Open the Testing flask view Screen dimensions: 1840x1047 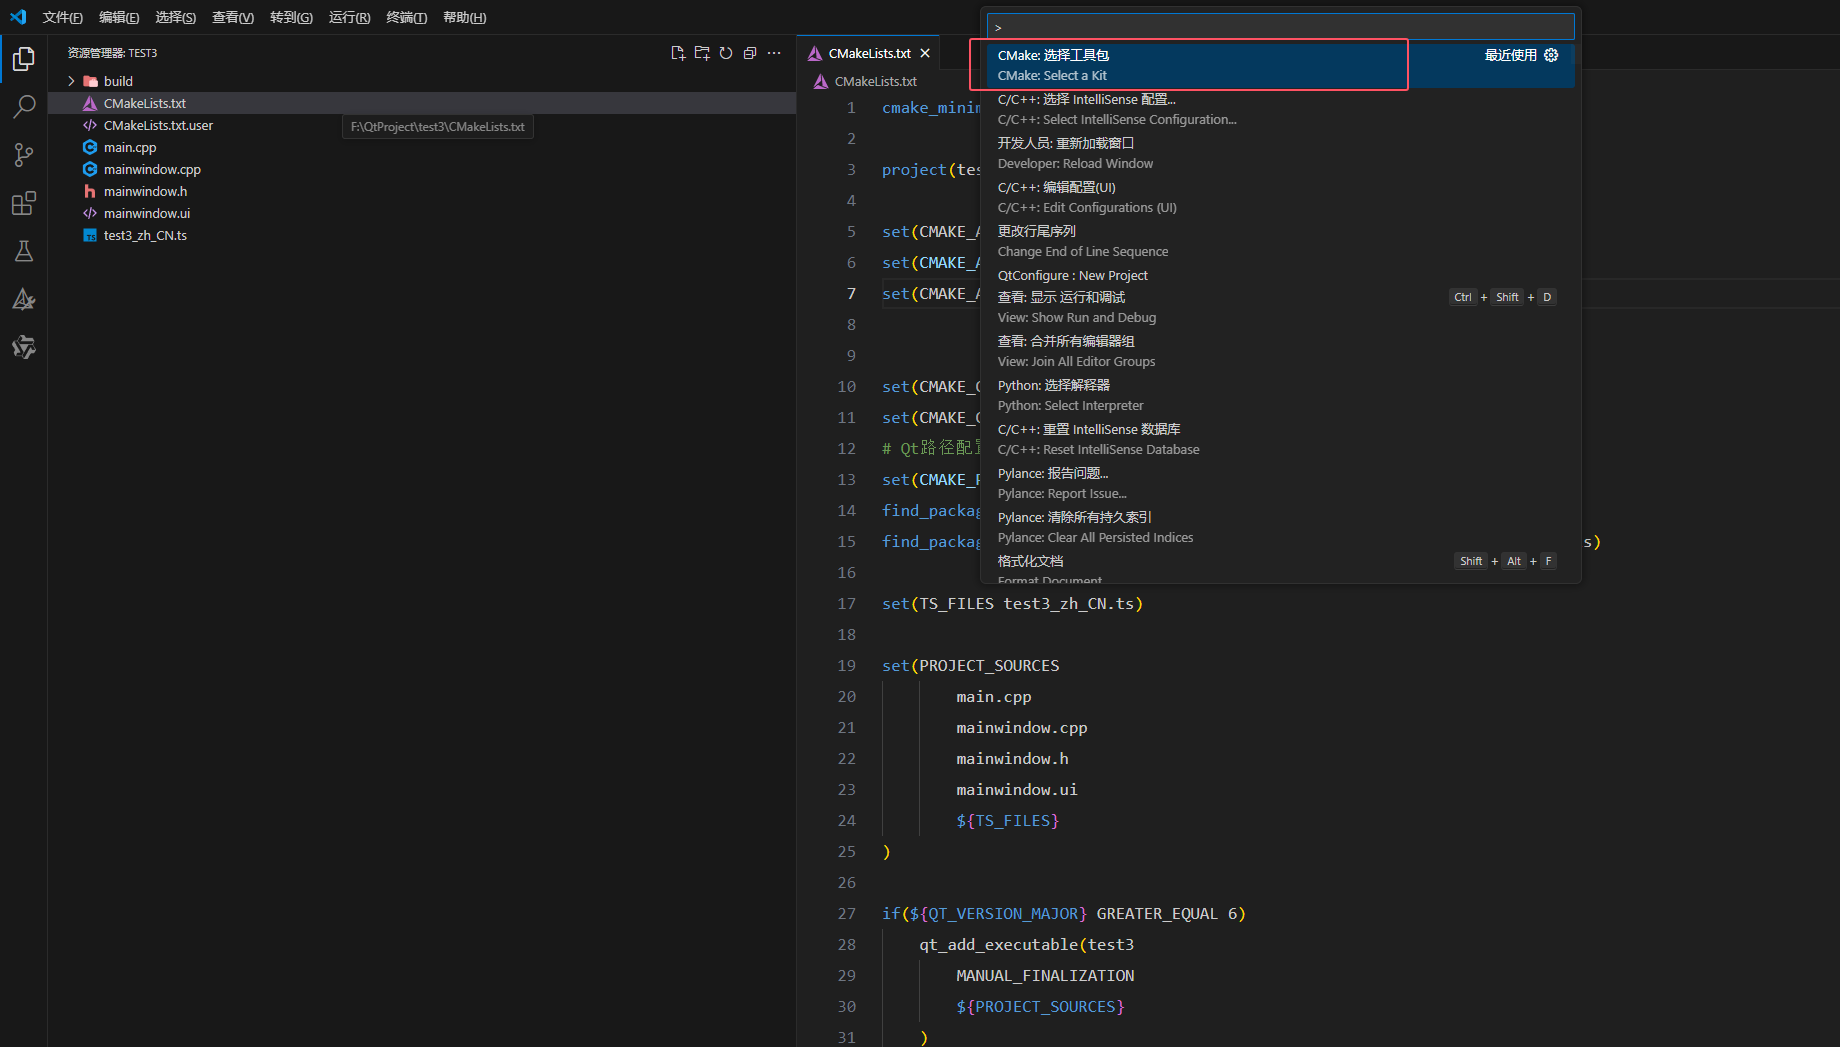pos(24,251)
